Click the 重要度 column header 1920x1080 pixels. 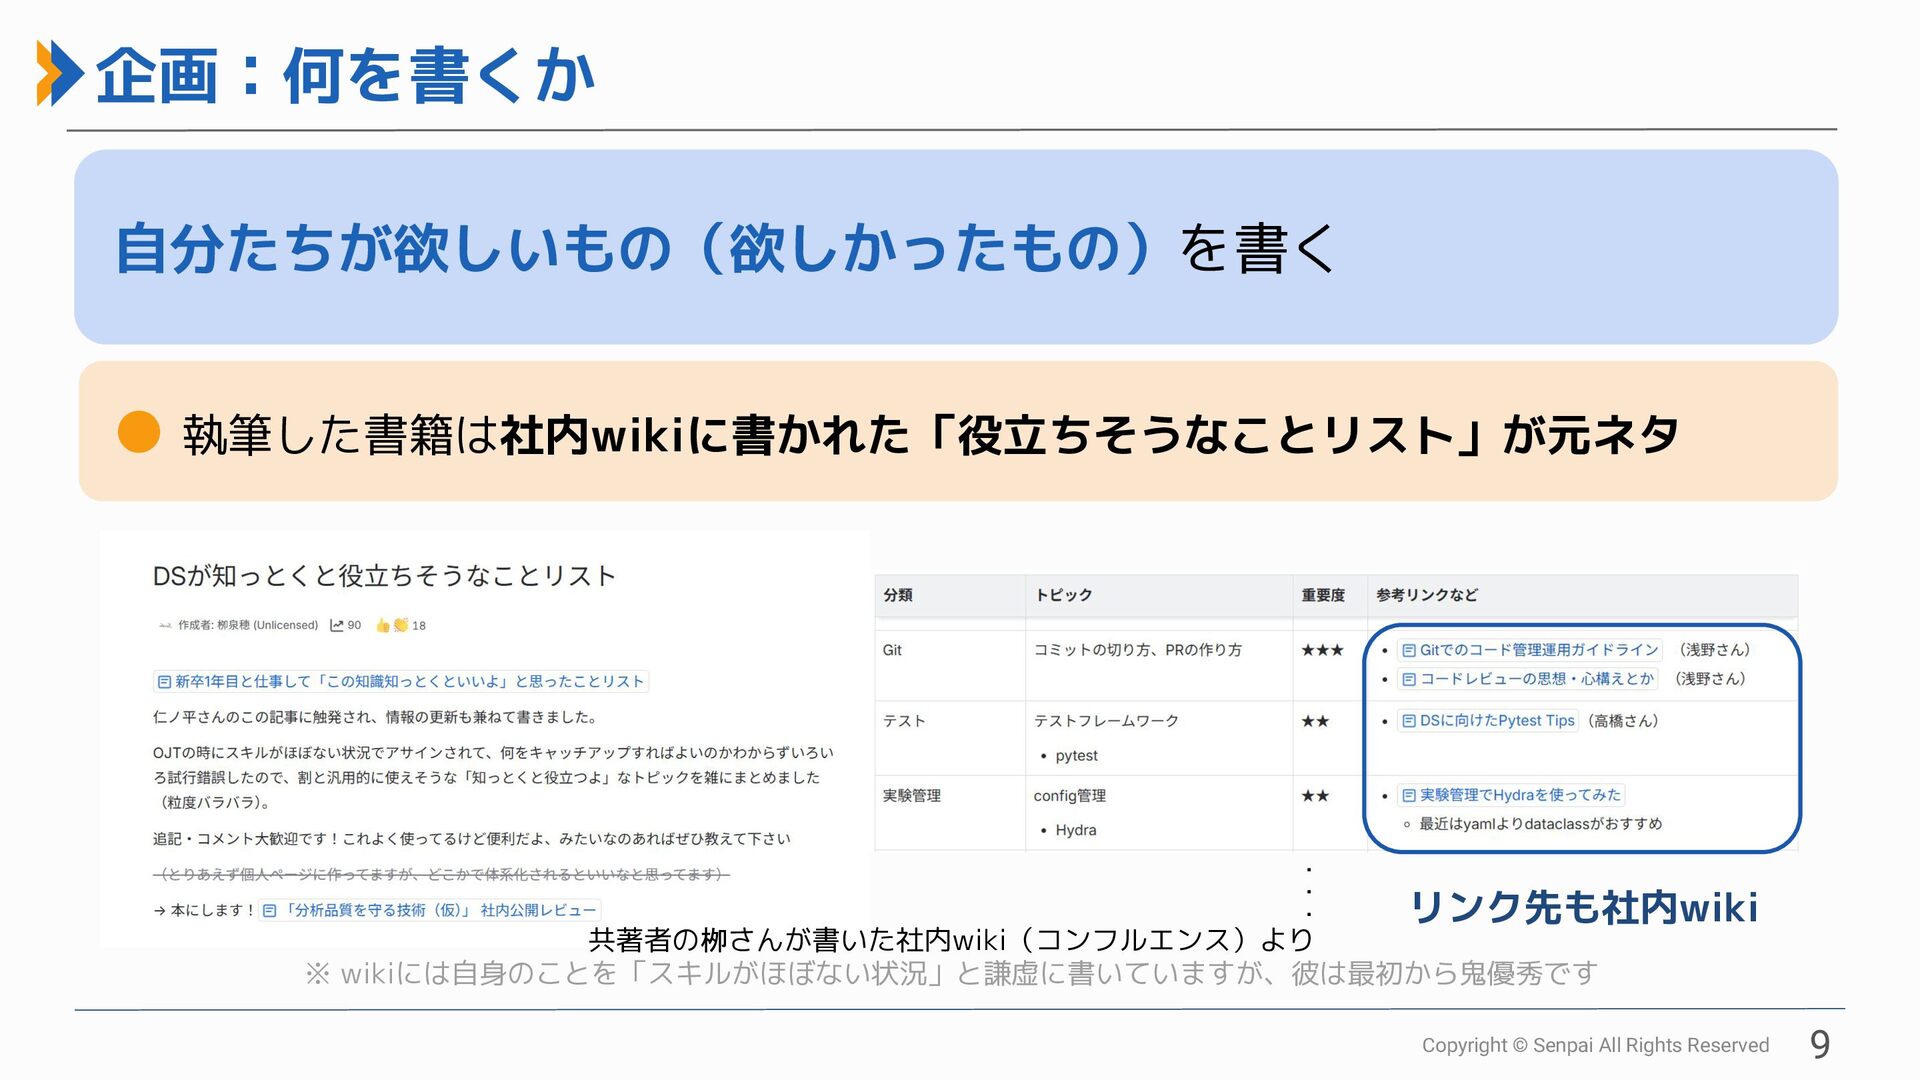(1322, 595)
